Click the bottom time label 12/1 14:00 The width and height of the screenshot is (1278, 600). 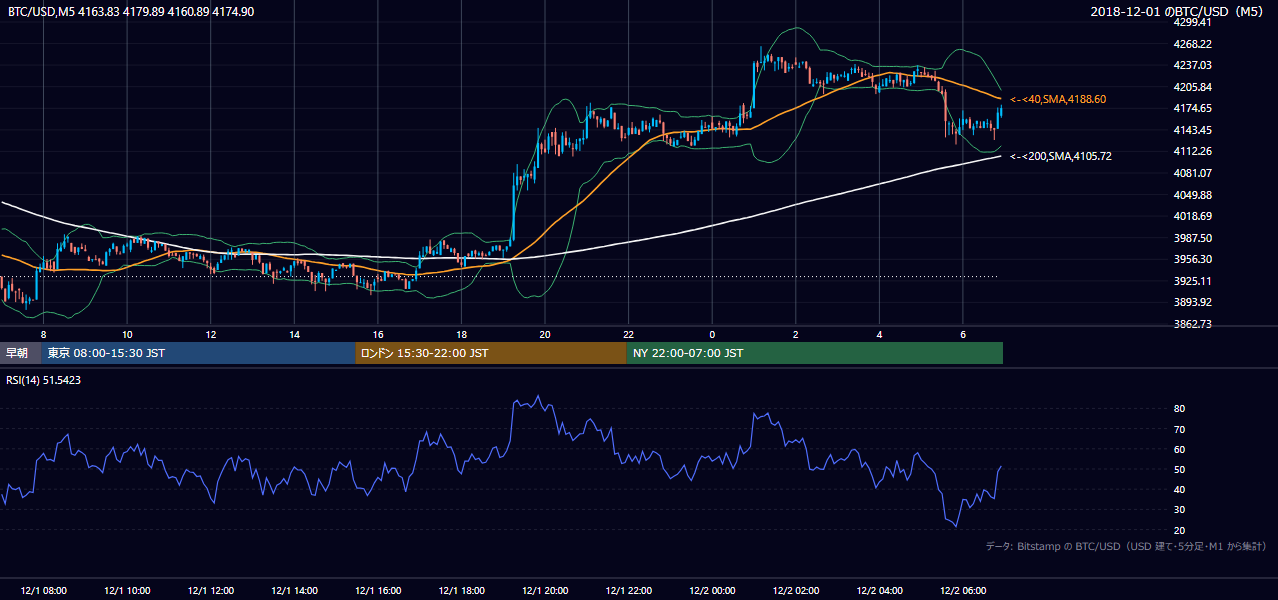click(x=294, y=591)
